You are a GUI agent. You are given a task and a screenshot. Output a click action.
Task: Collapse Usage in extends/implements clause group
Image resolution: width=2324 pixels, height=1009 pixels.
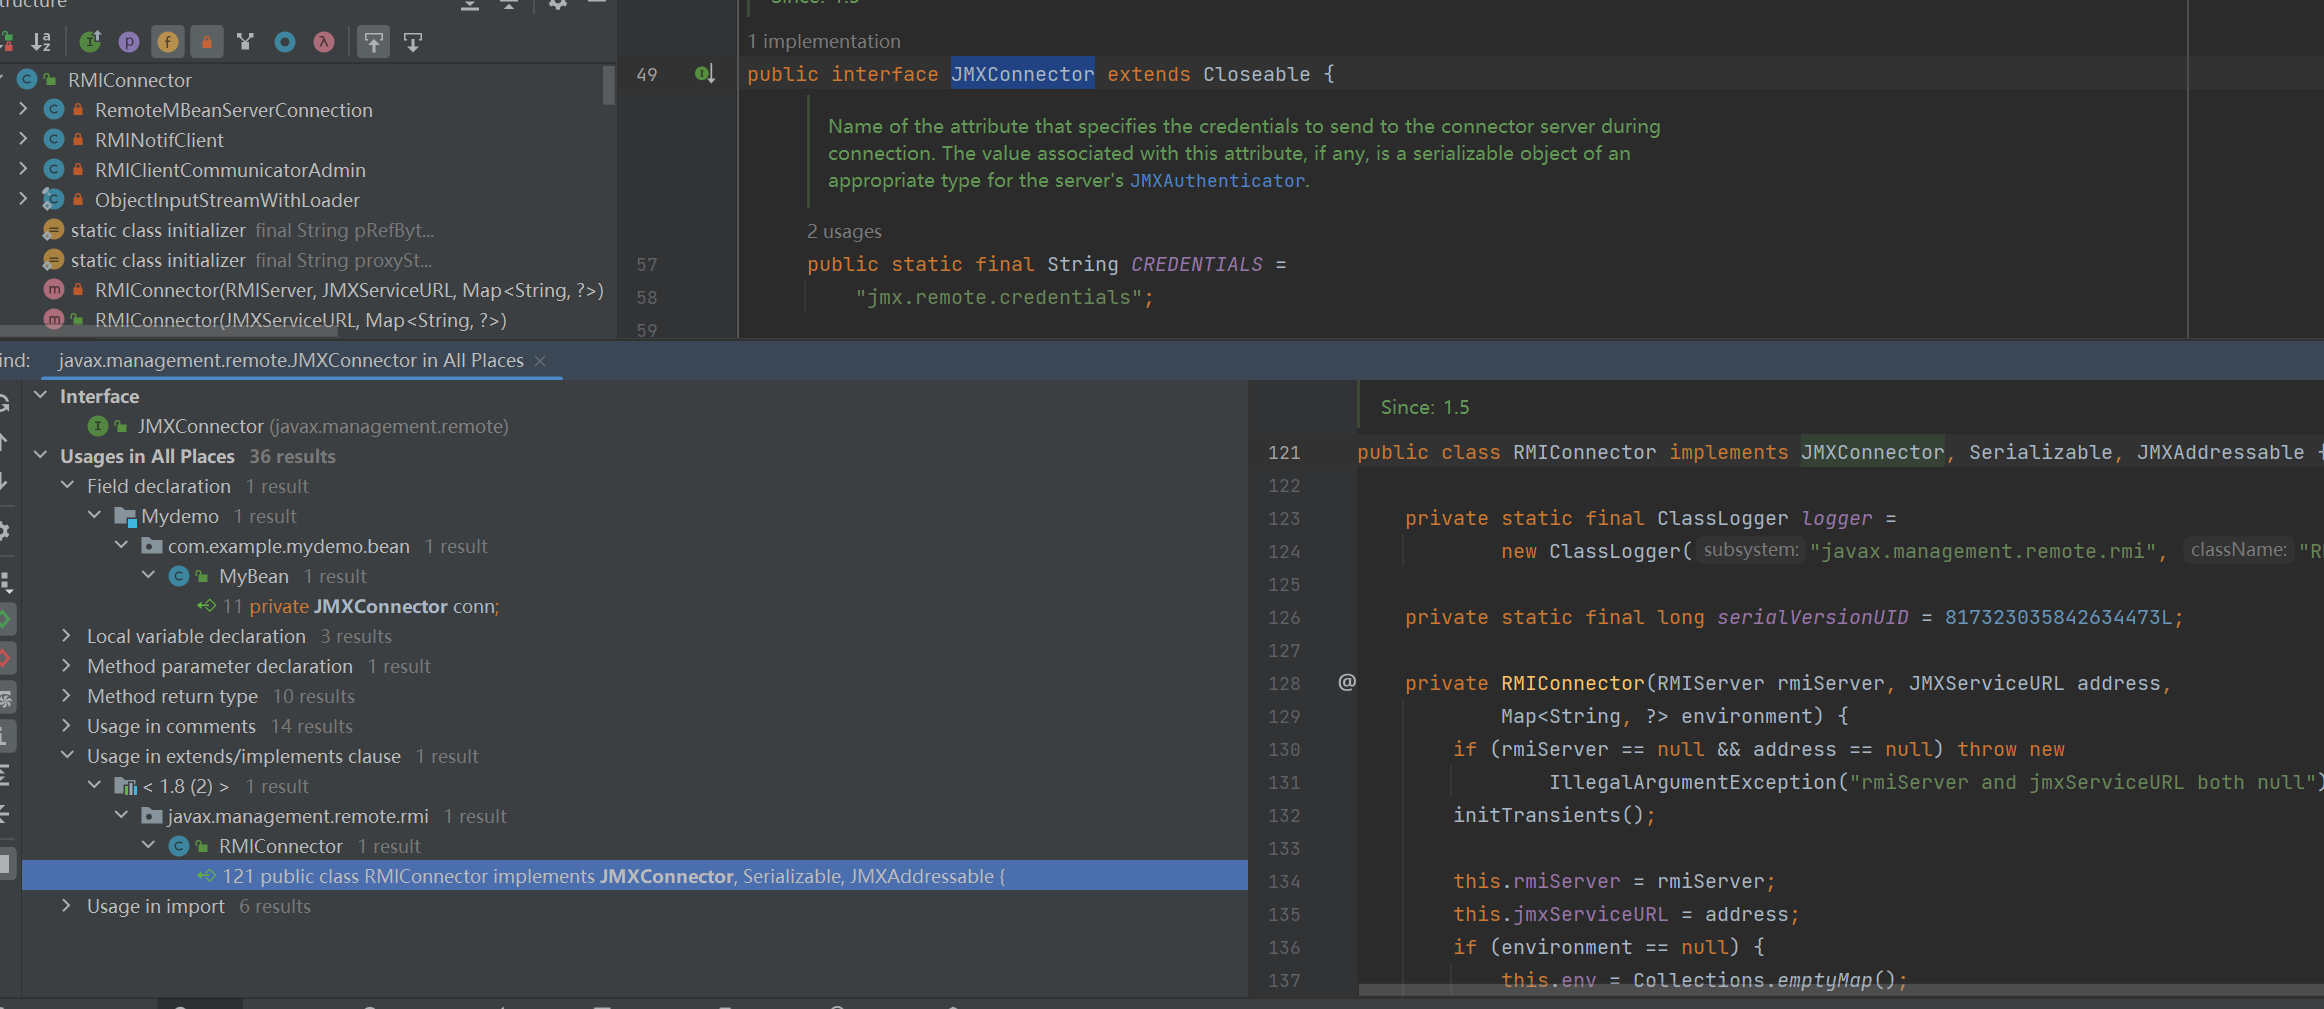click(x=68, y=756)
